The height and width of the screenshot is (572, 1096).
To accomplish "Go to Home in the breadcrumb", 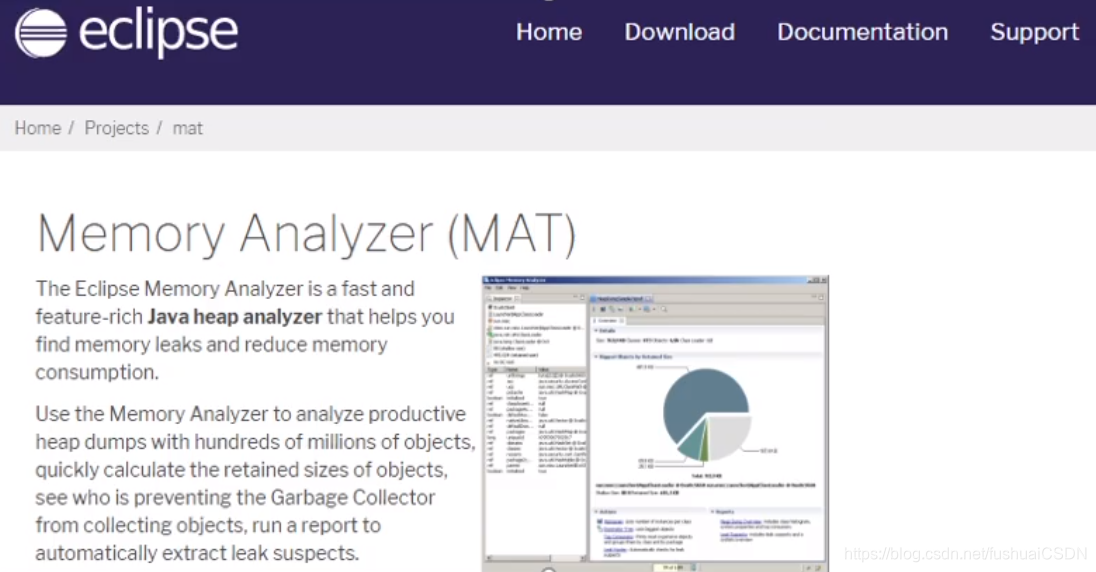I will (x=38, y=128).
